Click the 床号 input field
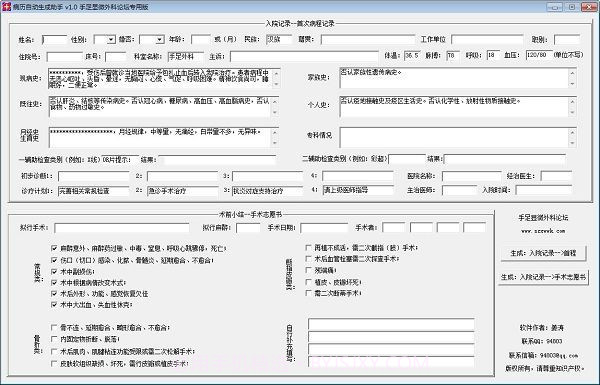Image resolution: width=600 pixels, height=385 pixels. pos(115,57)
